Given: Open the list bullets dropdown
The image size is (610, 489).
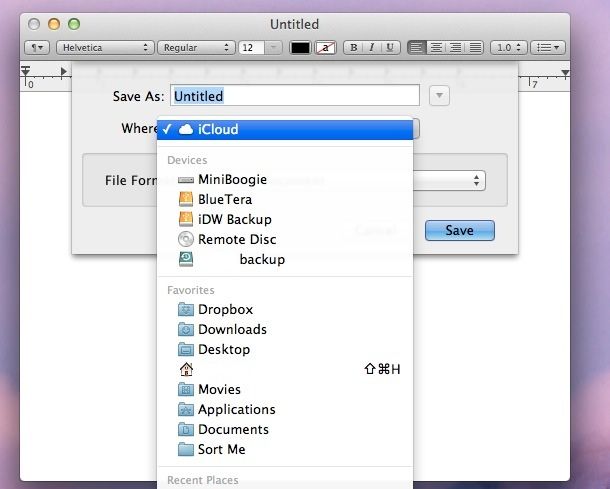Looking at the screenshot, I should [x=548, y=47].
